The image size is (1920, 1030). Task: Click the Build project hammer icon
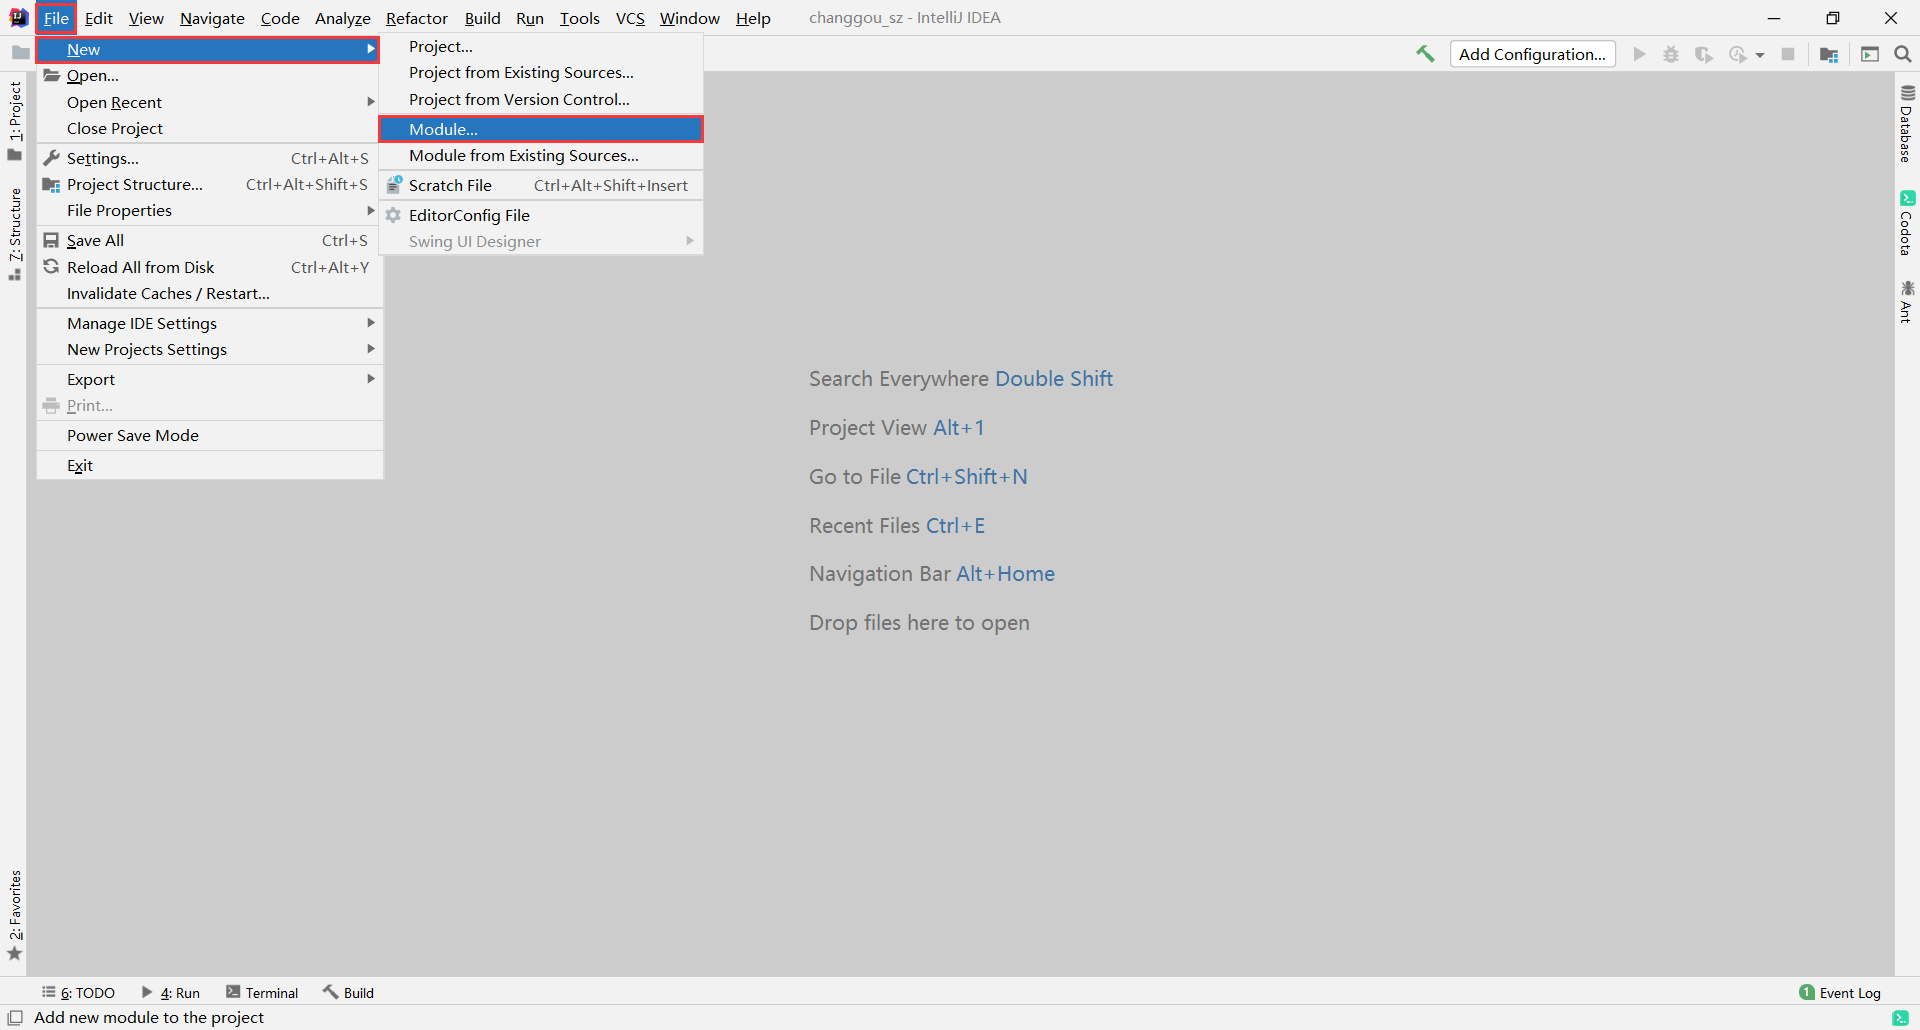pyautogui.click(x=1425, y=54)
